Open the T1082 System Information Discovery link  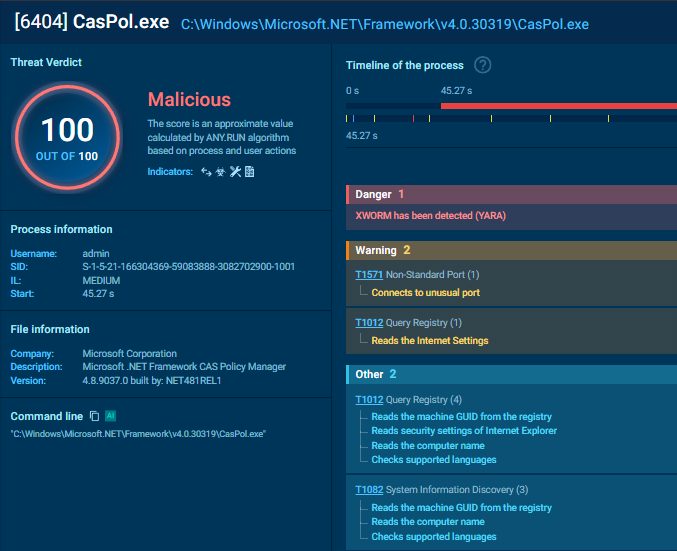369,490
